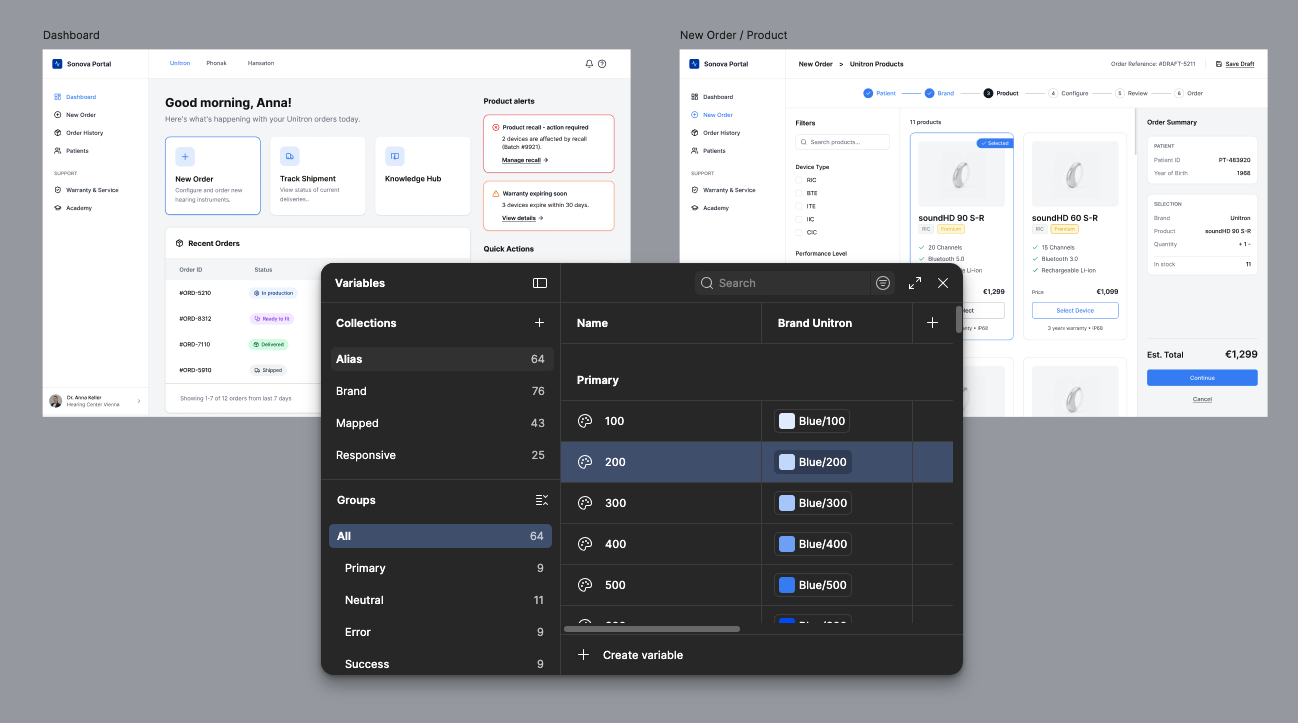Viewport: 1298px width, 723px height.
Task: Switch to Unitron brand tab in Dashboard
Action: tap(180, 63)
